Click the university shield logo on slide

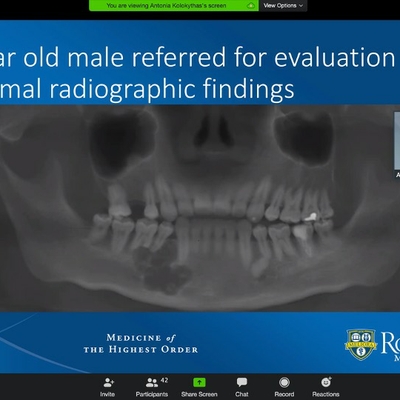[x=361, y=345]
